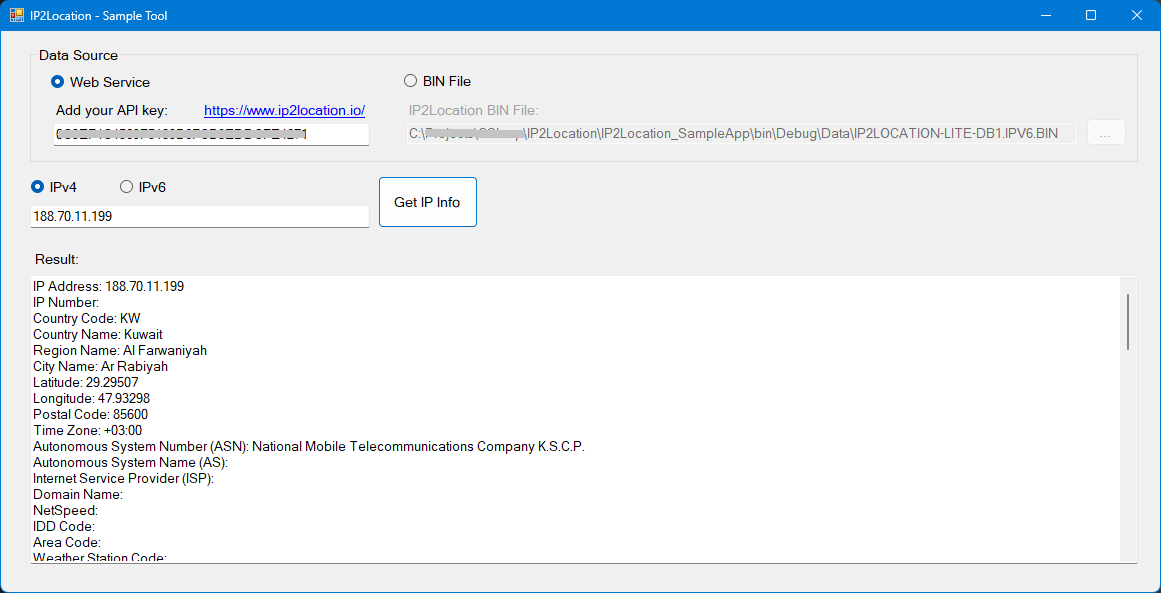This screenshot has width=1161, height=593.
Task: Click the 'Latitude: 29.29507' line
Action: point(86,383)
